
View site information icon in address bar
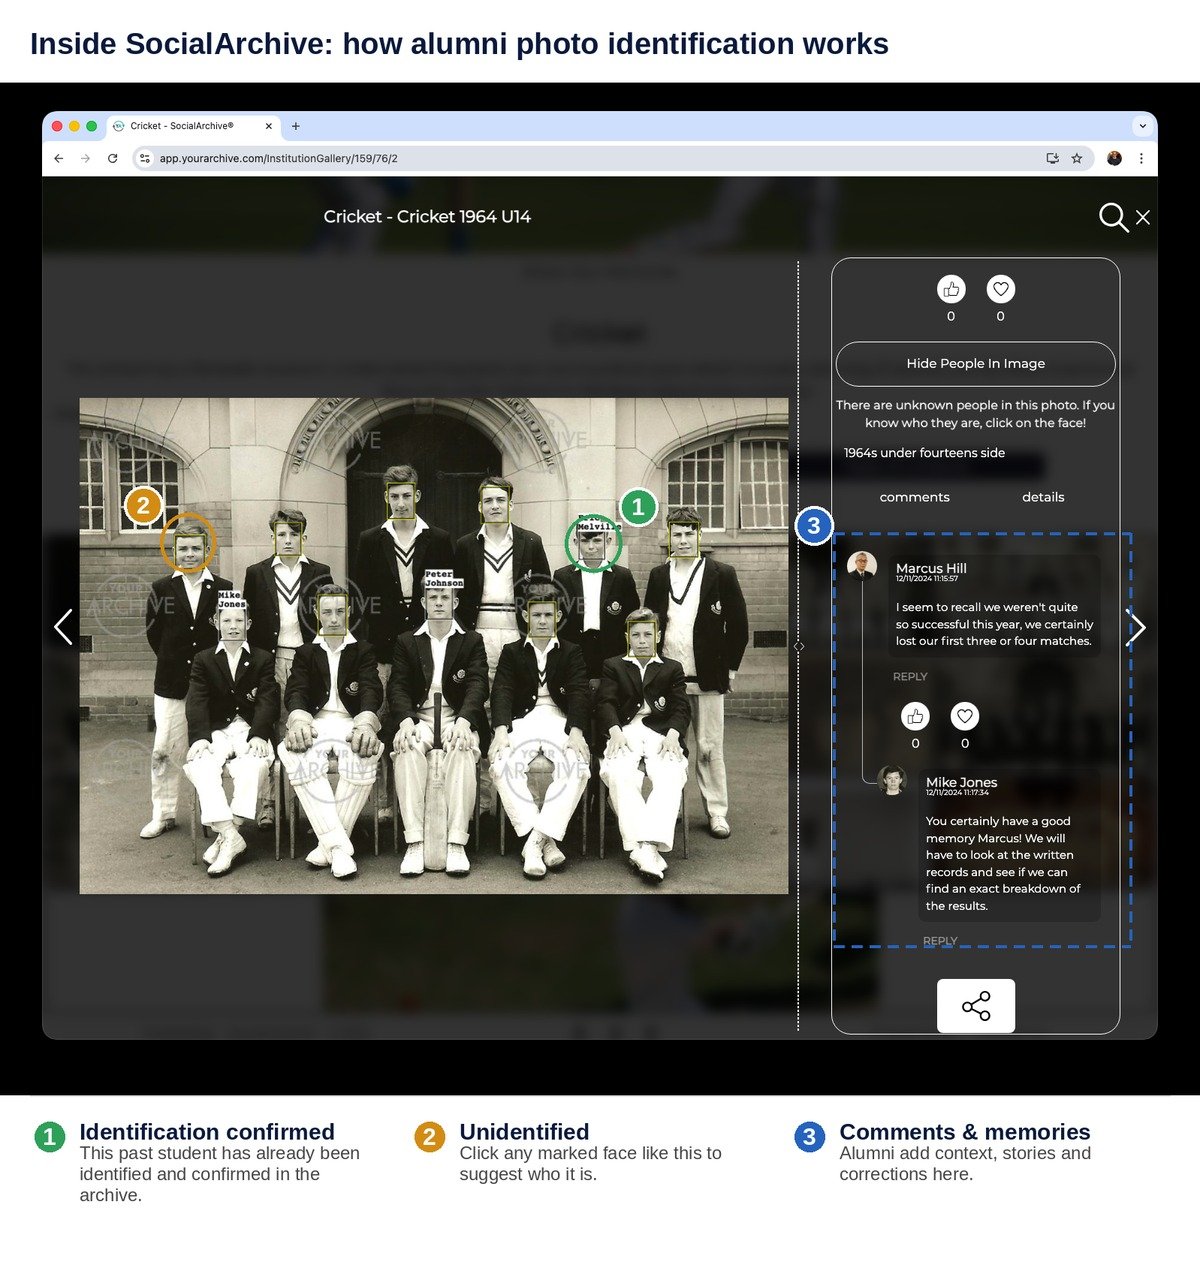[145, 158]
